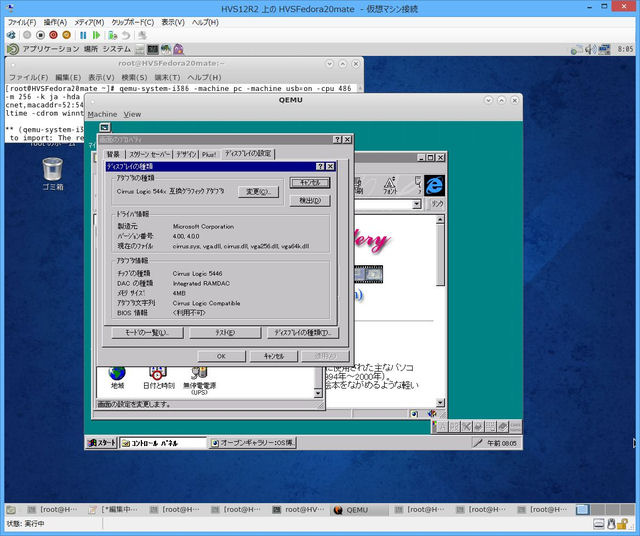Screen dimensions: 640x536
Task: Launch the terminal icon in the MATE panel
Action: click(x=153, y=49)
